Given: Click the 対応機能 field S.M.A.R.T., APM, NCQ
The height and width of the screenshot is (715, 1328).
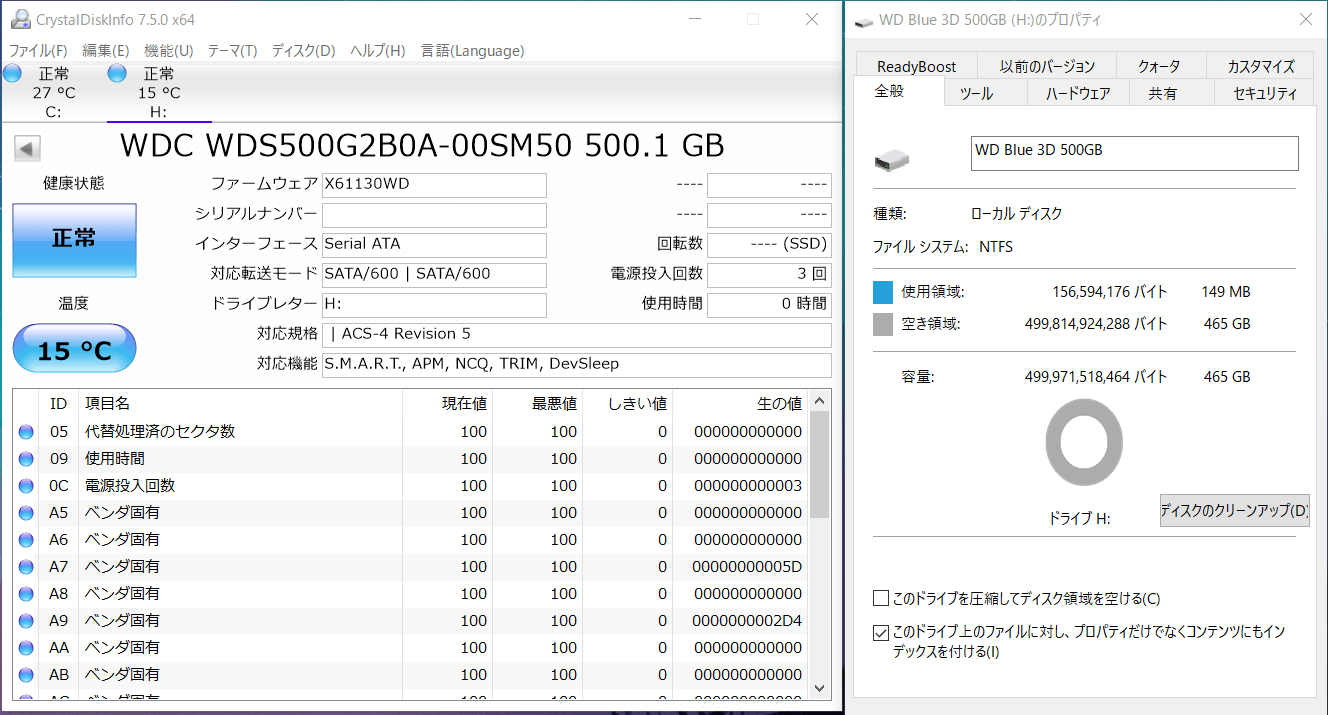Looking at the screenshot, I should click(x=577, y=365).
